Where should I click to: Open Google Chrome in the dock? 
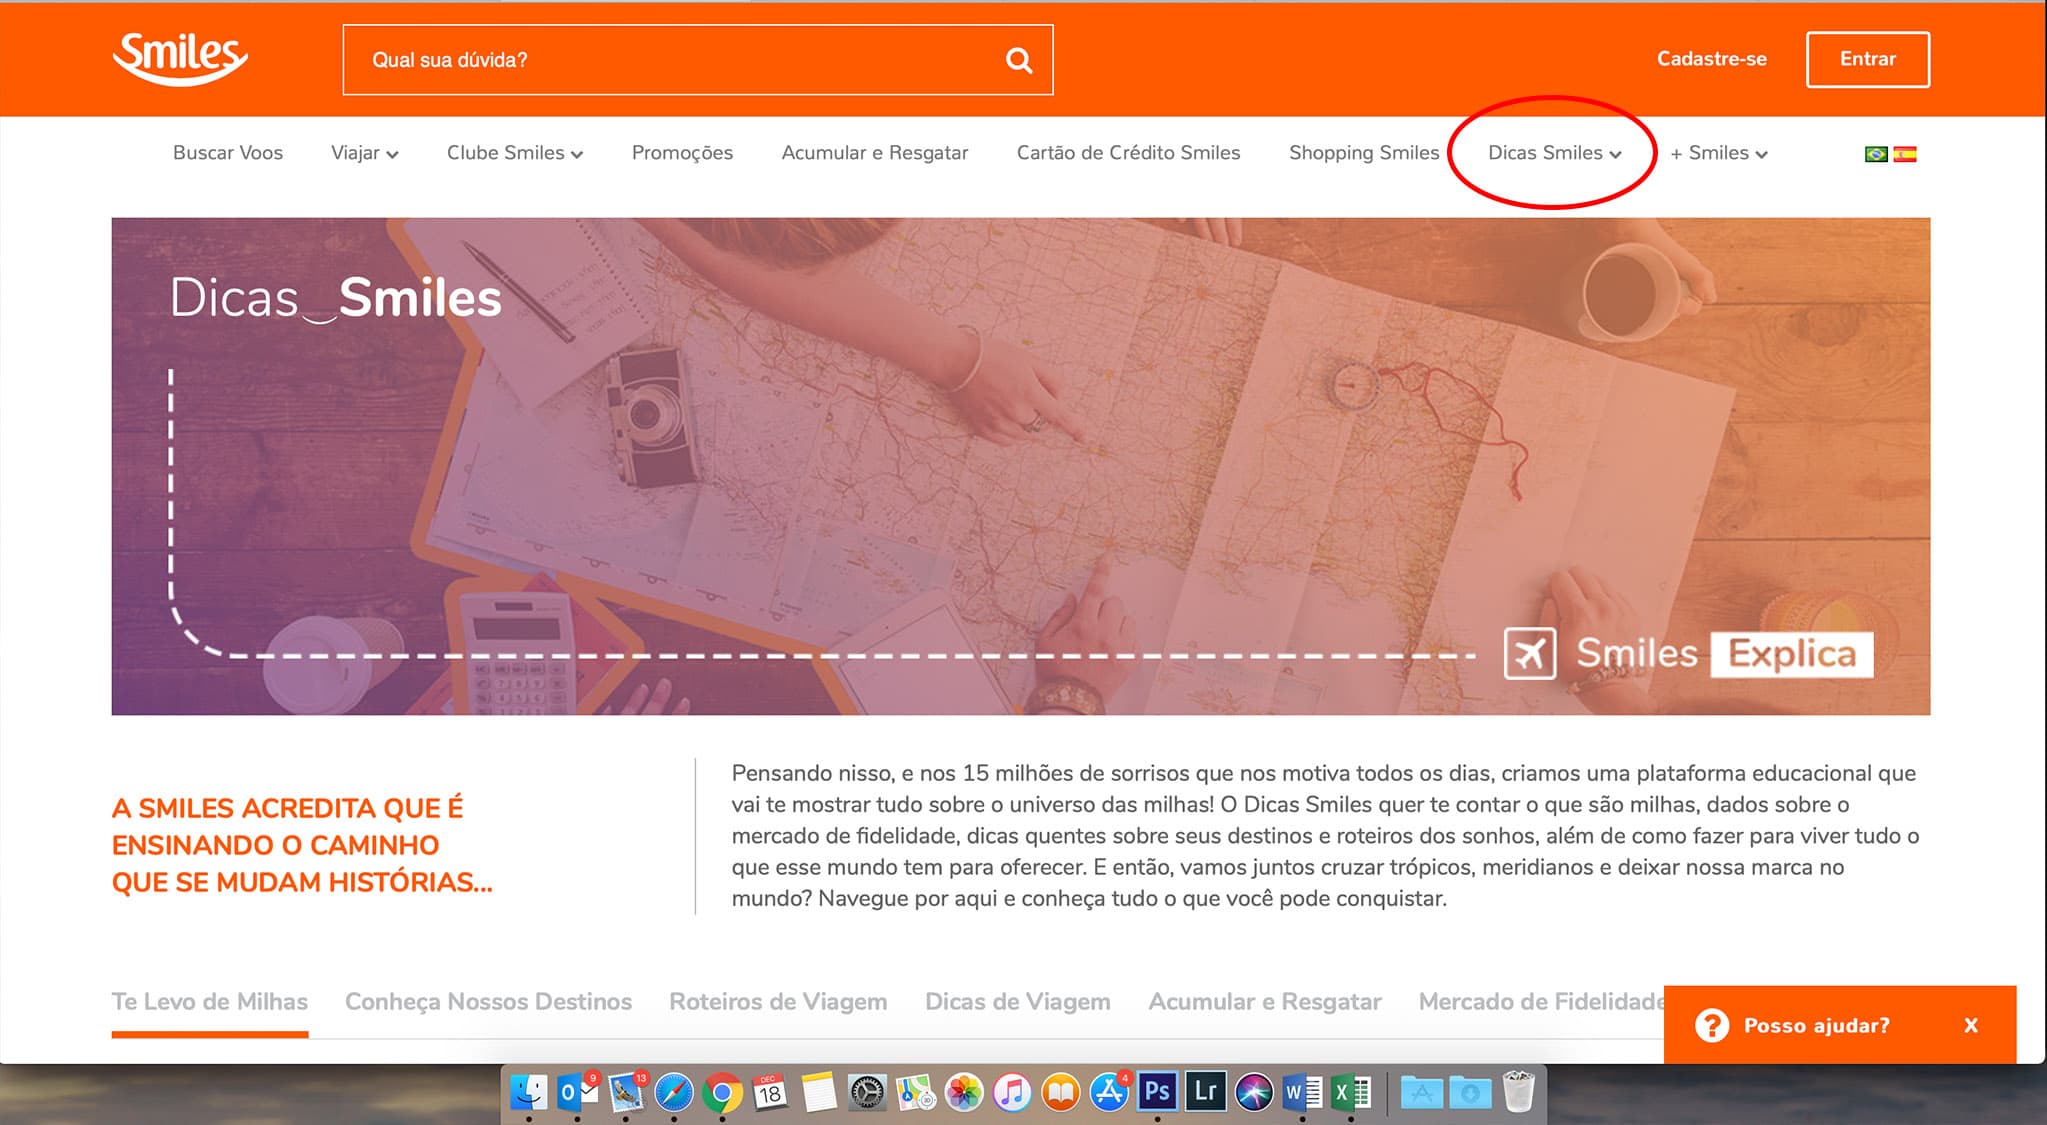pos(722,1092)
